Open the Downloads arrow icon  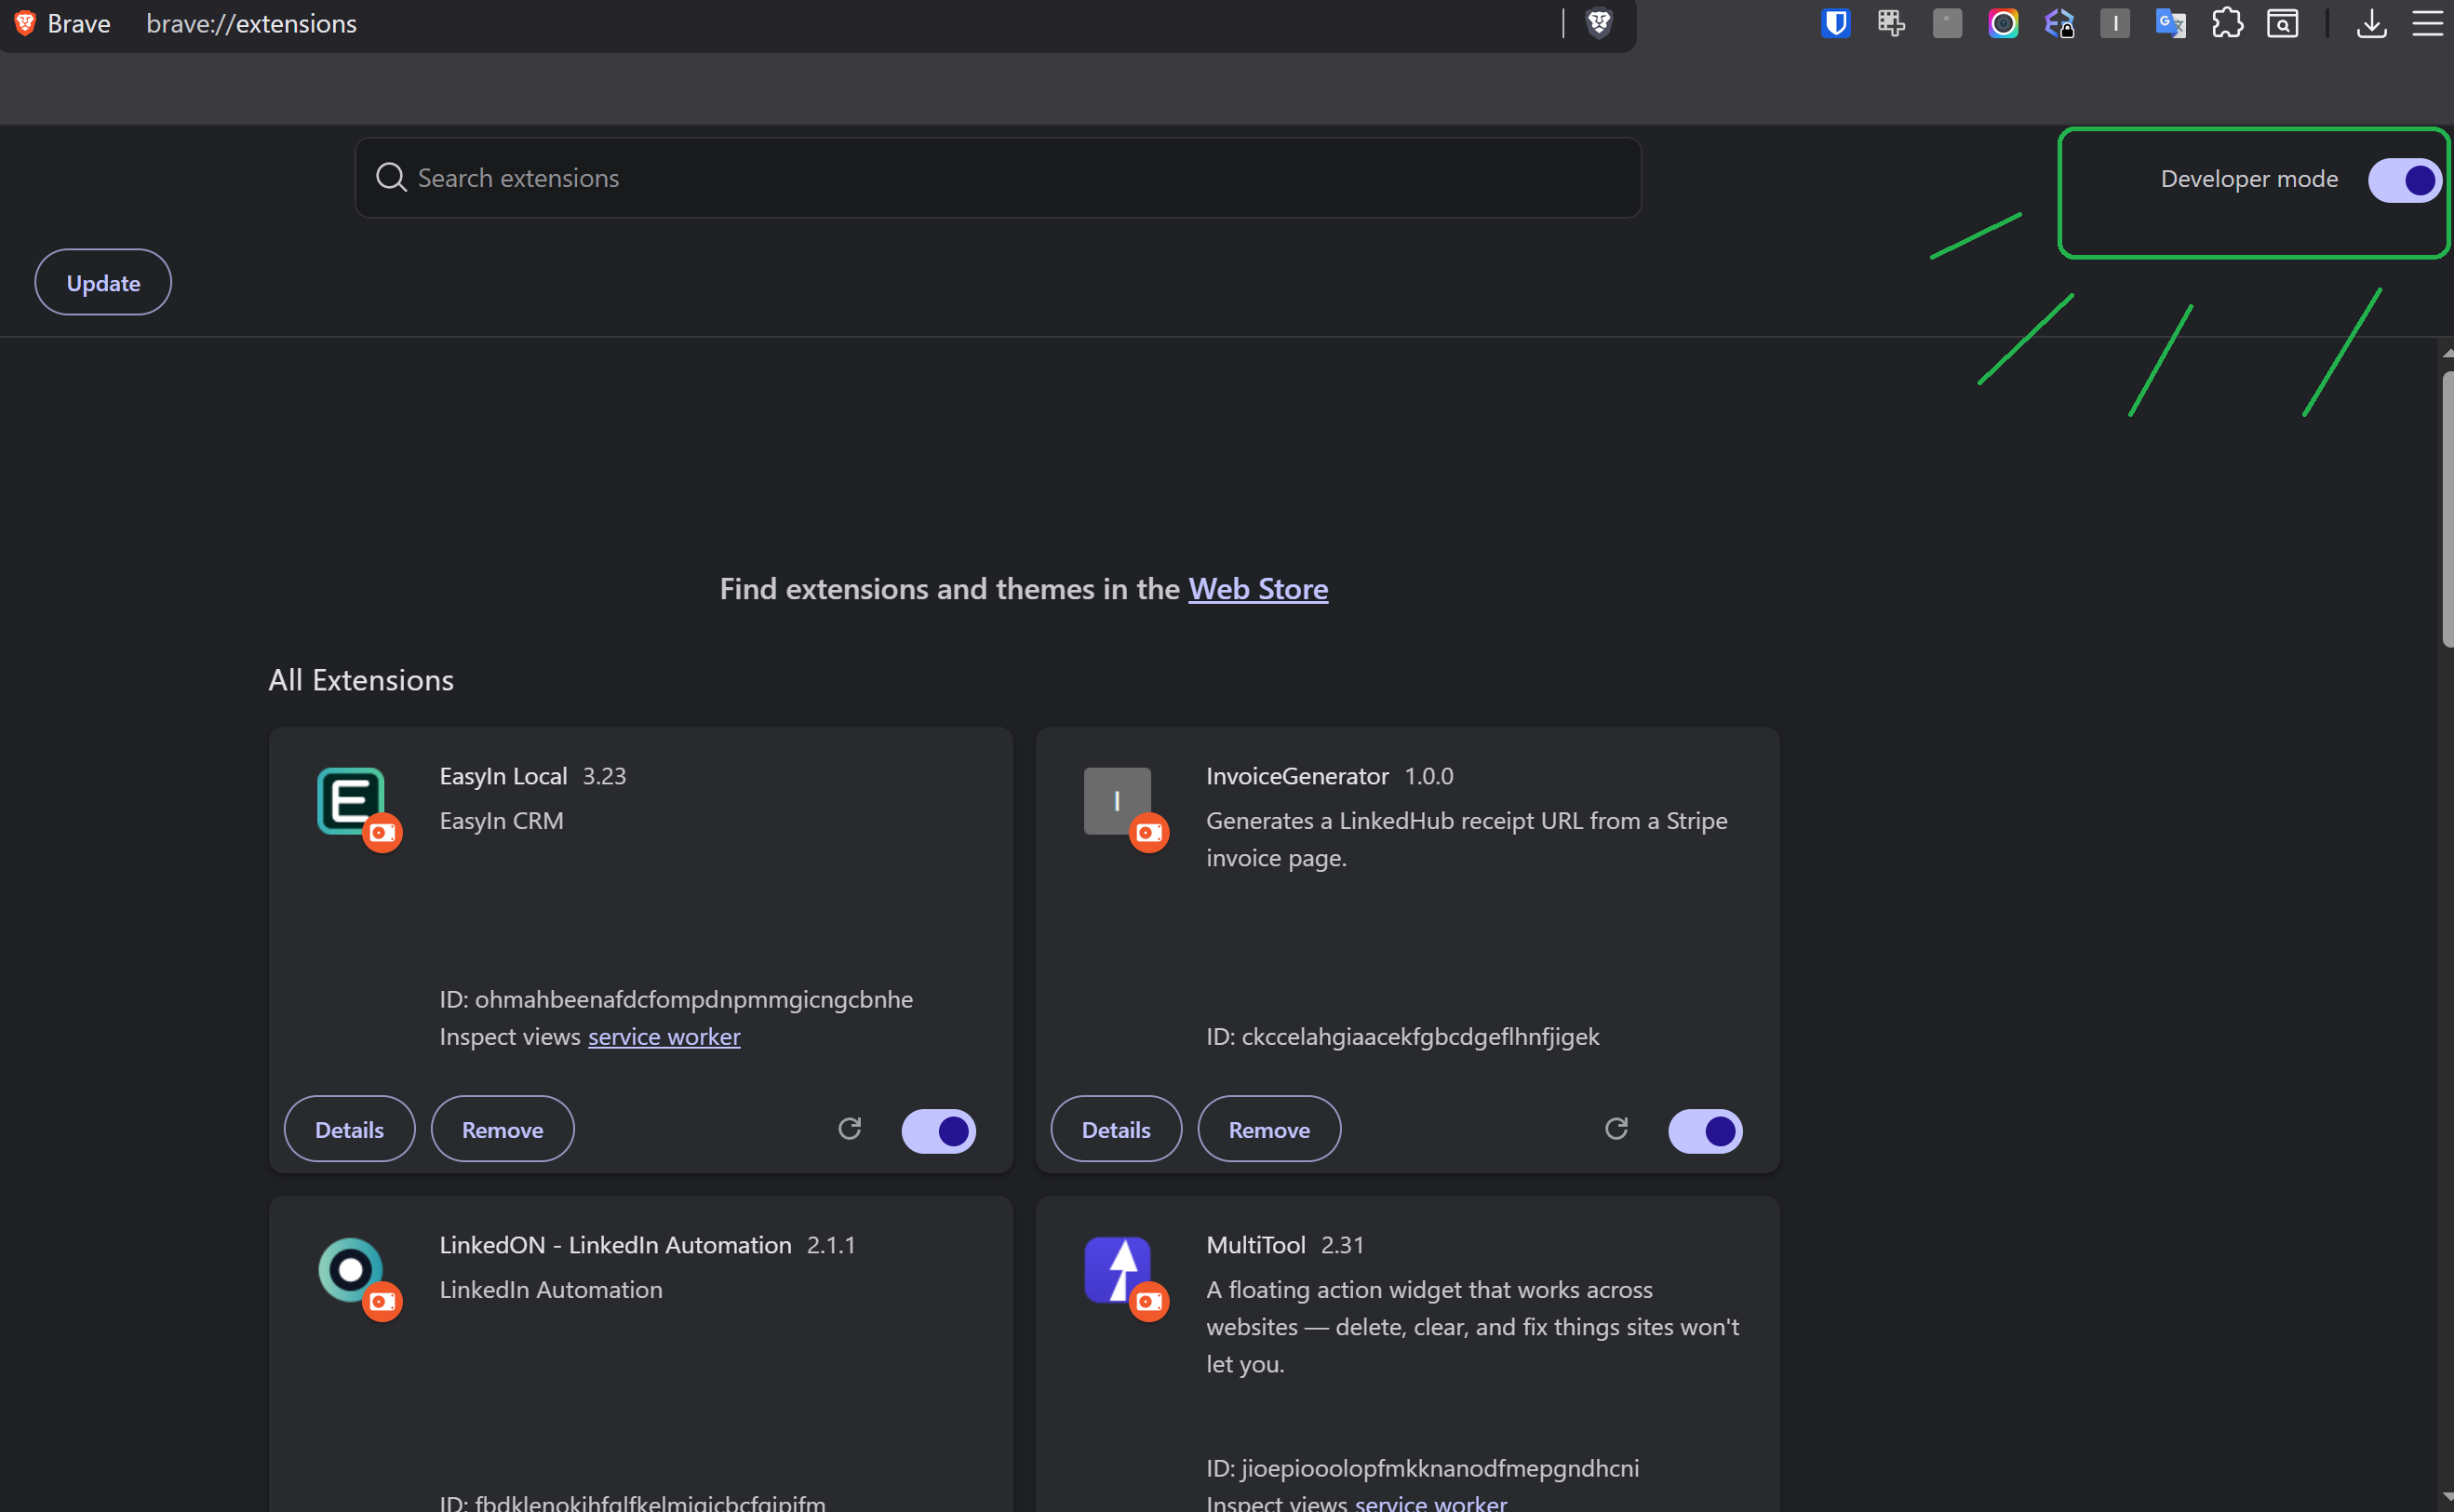[x=2372, y=23]
